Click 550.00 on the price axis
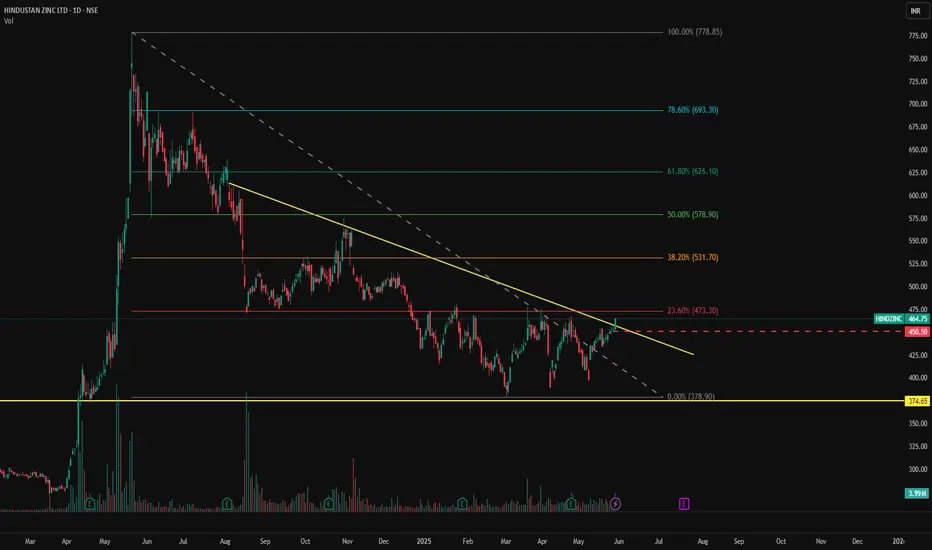Screen dimensions: 932x550 click(918, 241)
